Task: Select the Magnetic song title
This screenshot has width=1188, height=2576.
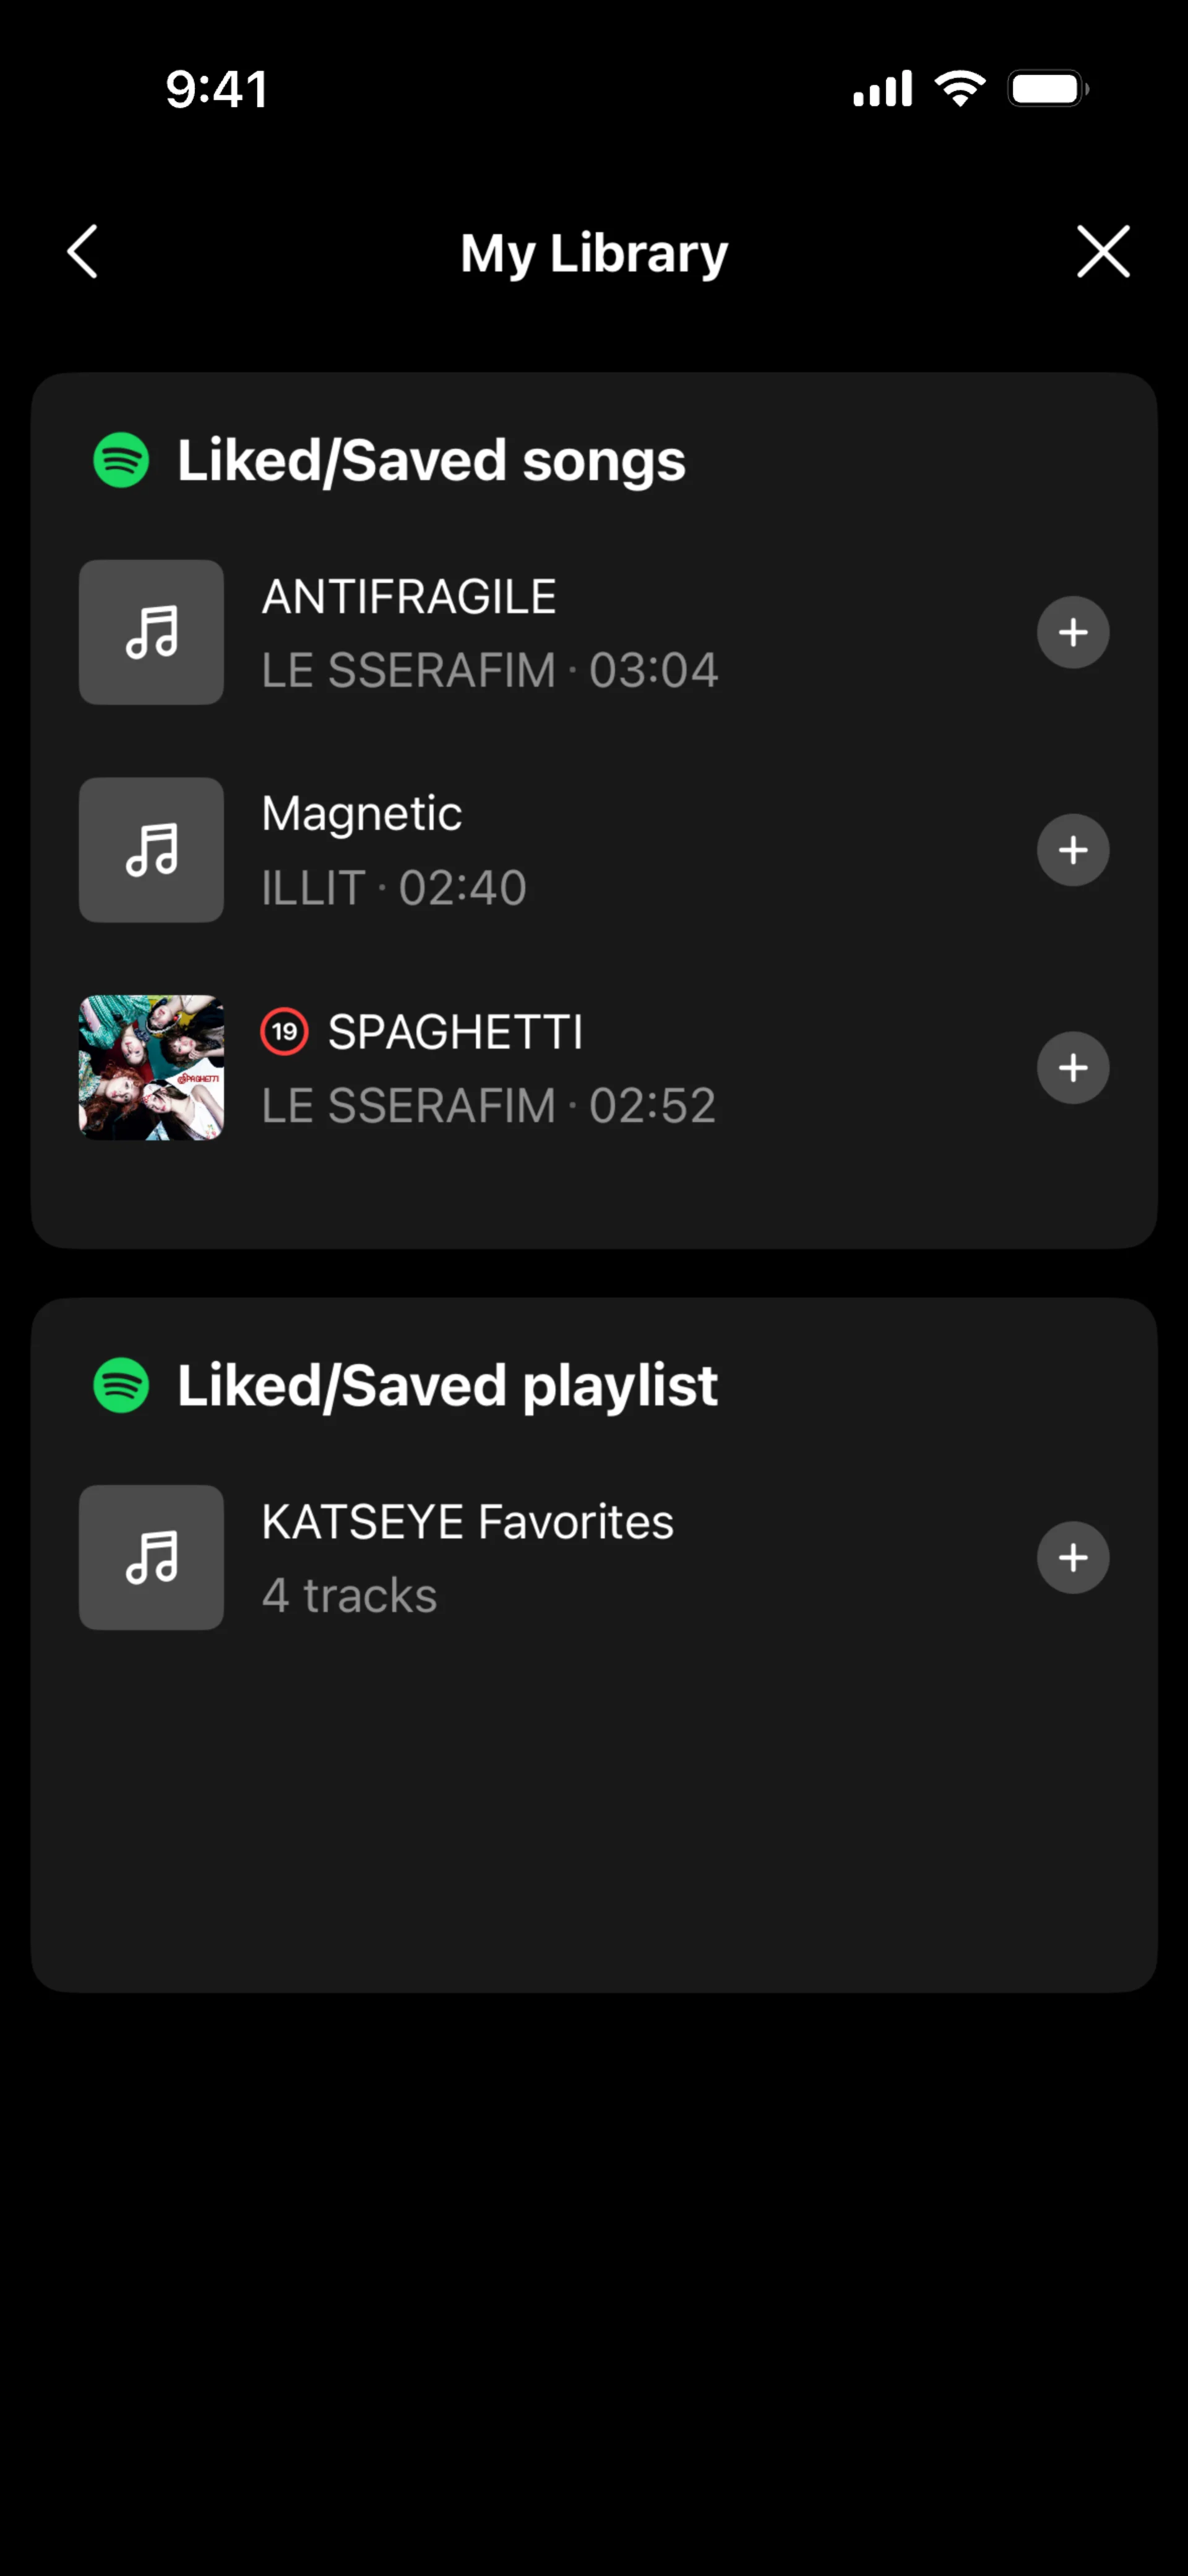Action: 362,813
